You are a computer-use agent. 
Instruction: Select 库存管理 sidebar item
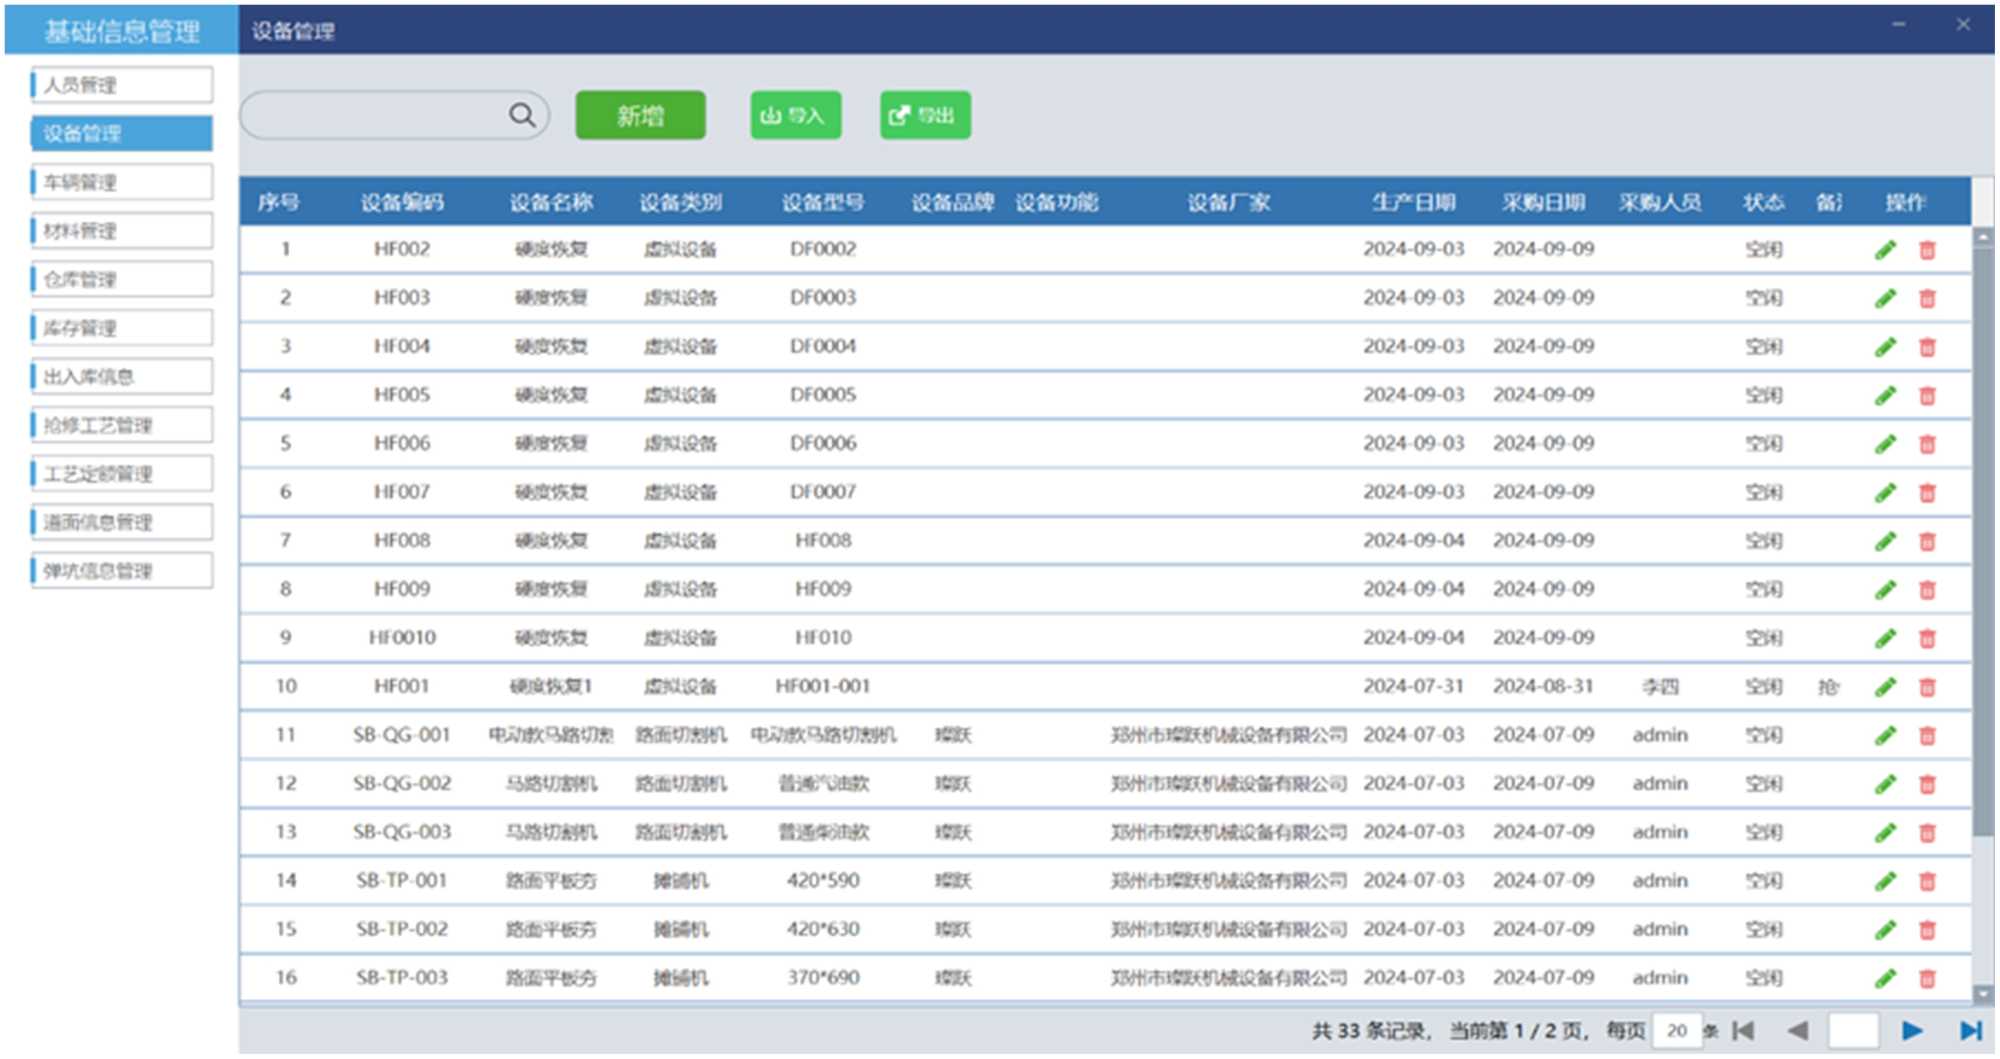pos(122,328)
